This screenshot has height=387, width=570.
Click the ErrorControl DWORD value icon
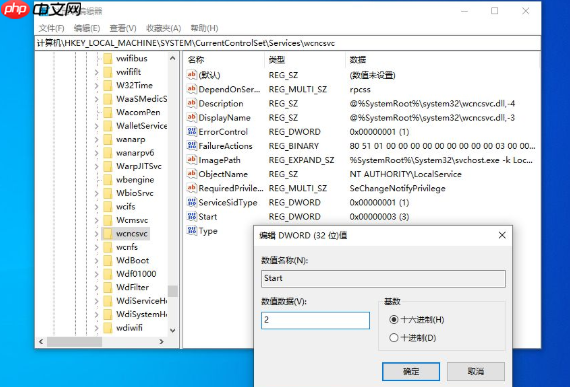tap(192, 132)
